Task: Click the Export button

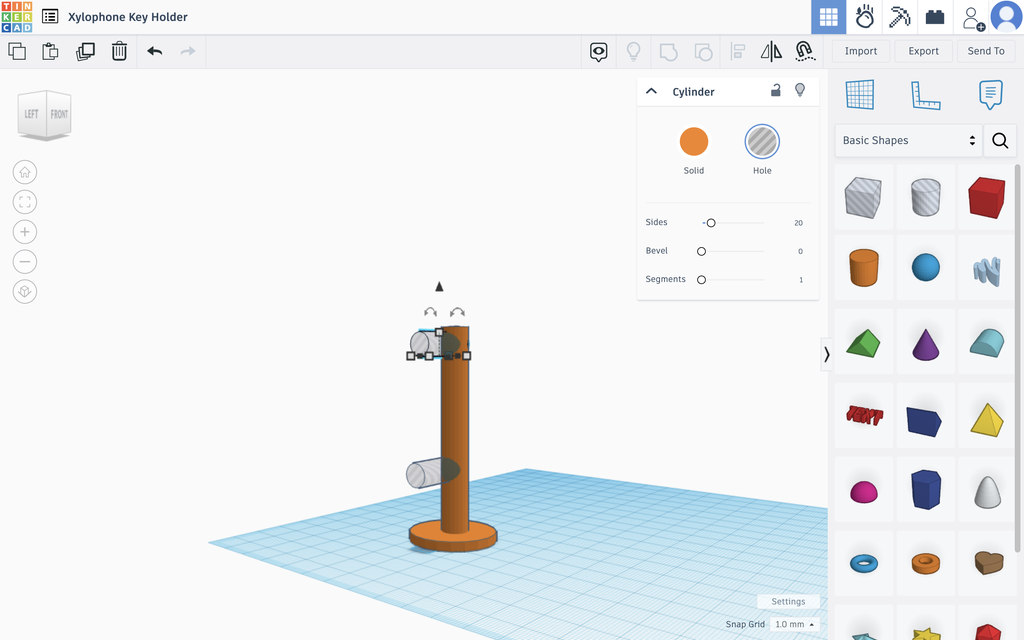Action: 923,51
